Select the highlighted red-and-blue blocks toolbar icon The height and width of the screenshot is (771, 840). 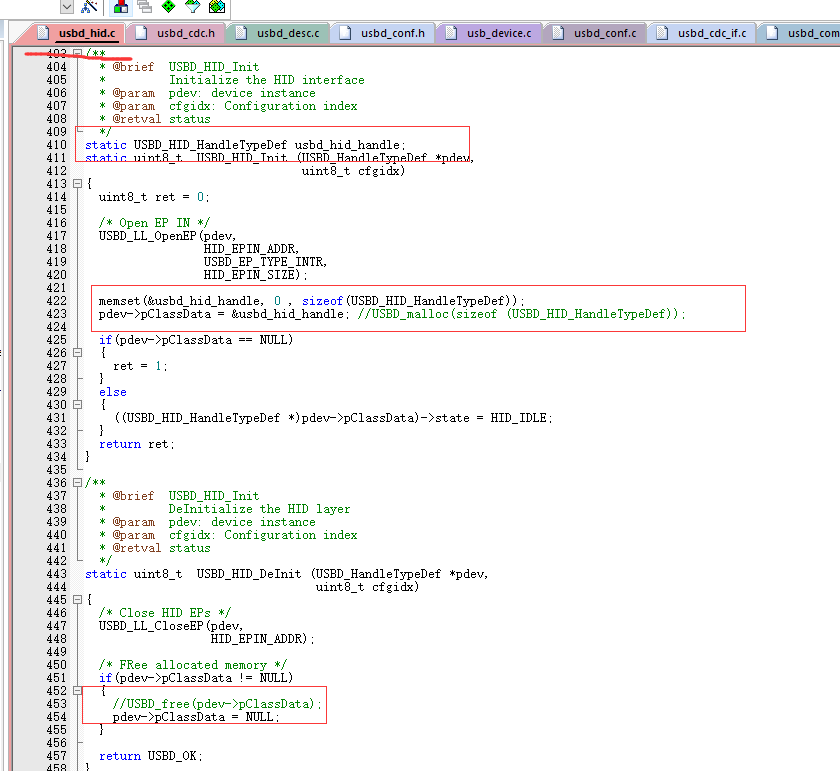click(x=120, y=7)
